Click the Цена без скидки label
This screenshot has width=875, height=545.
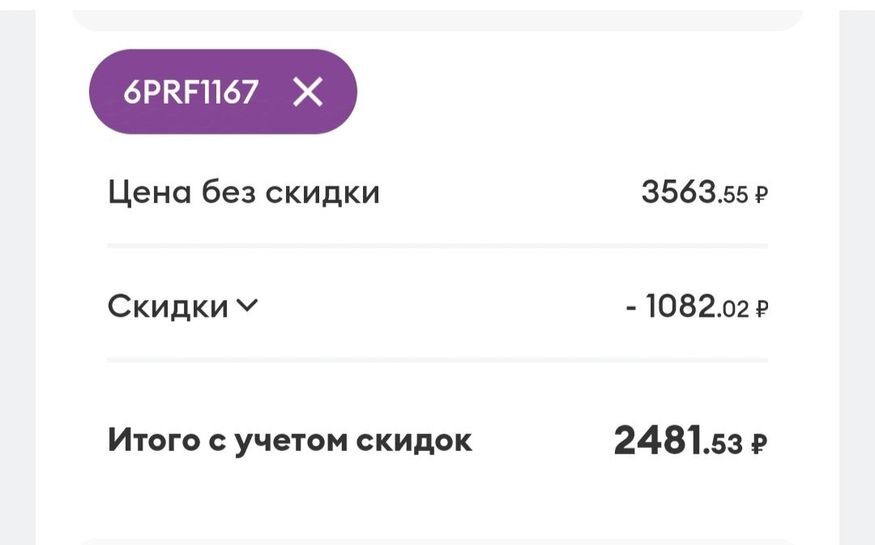click(243, 192)
